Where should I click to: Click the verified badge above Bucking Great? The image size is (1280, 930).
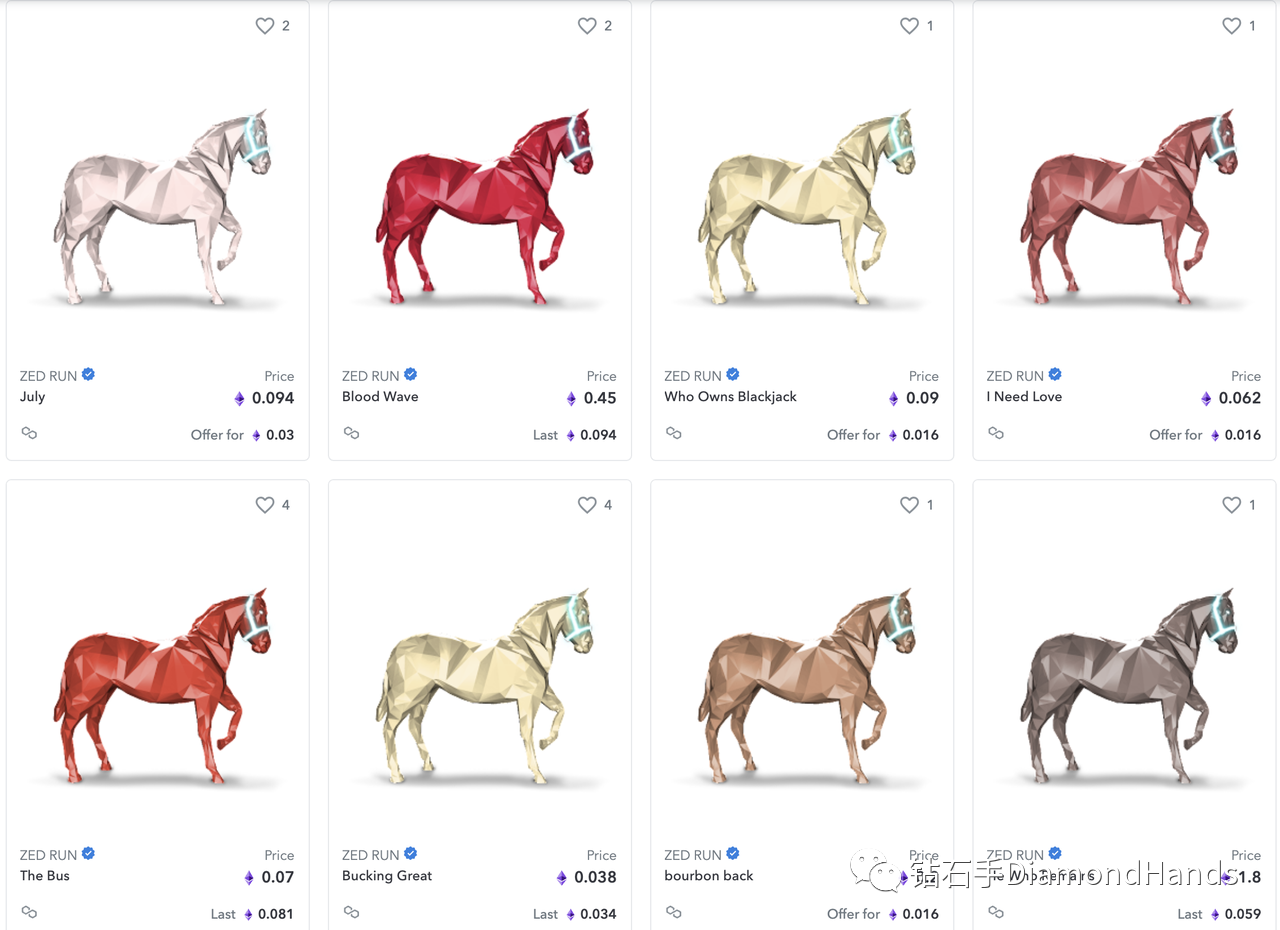click(x=410, y=854)
